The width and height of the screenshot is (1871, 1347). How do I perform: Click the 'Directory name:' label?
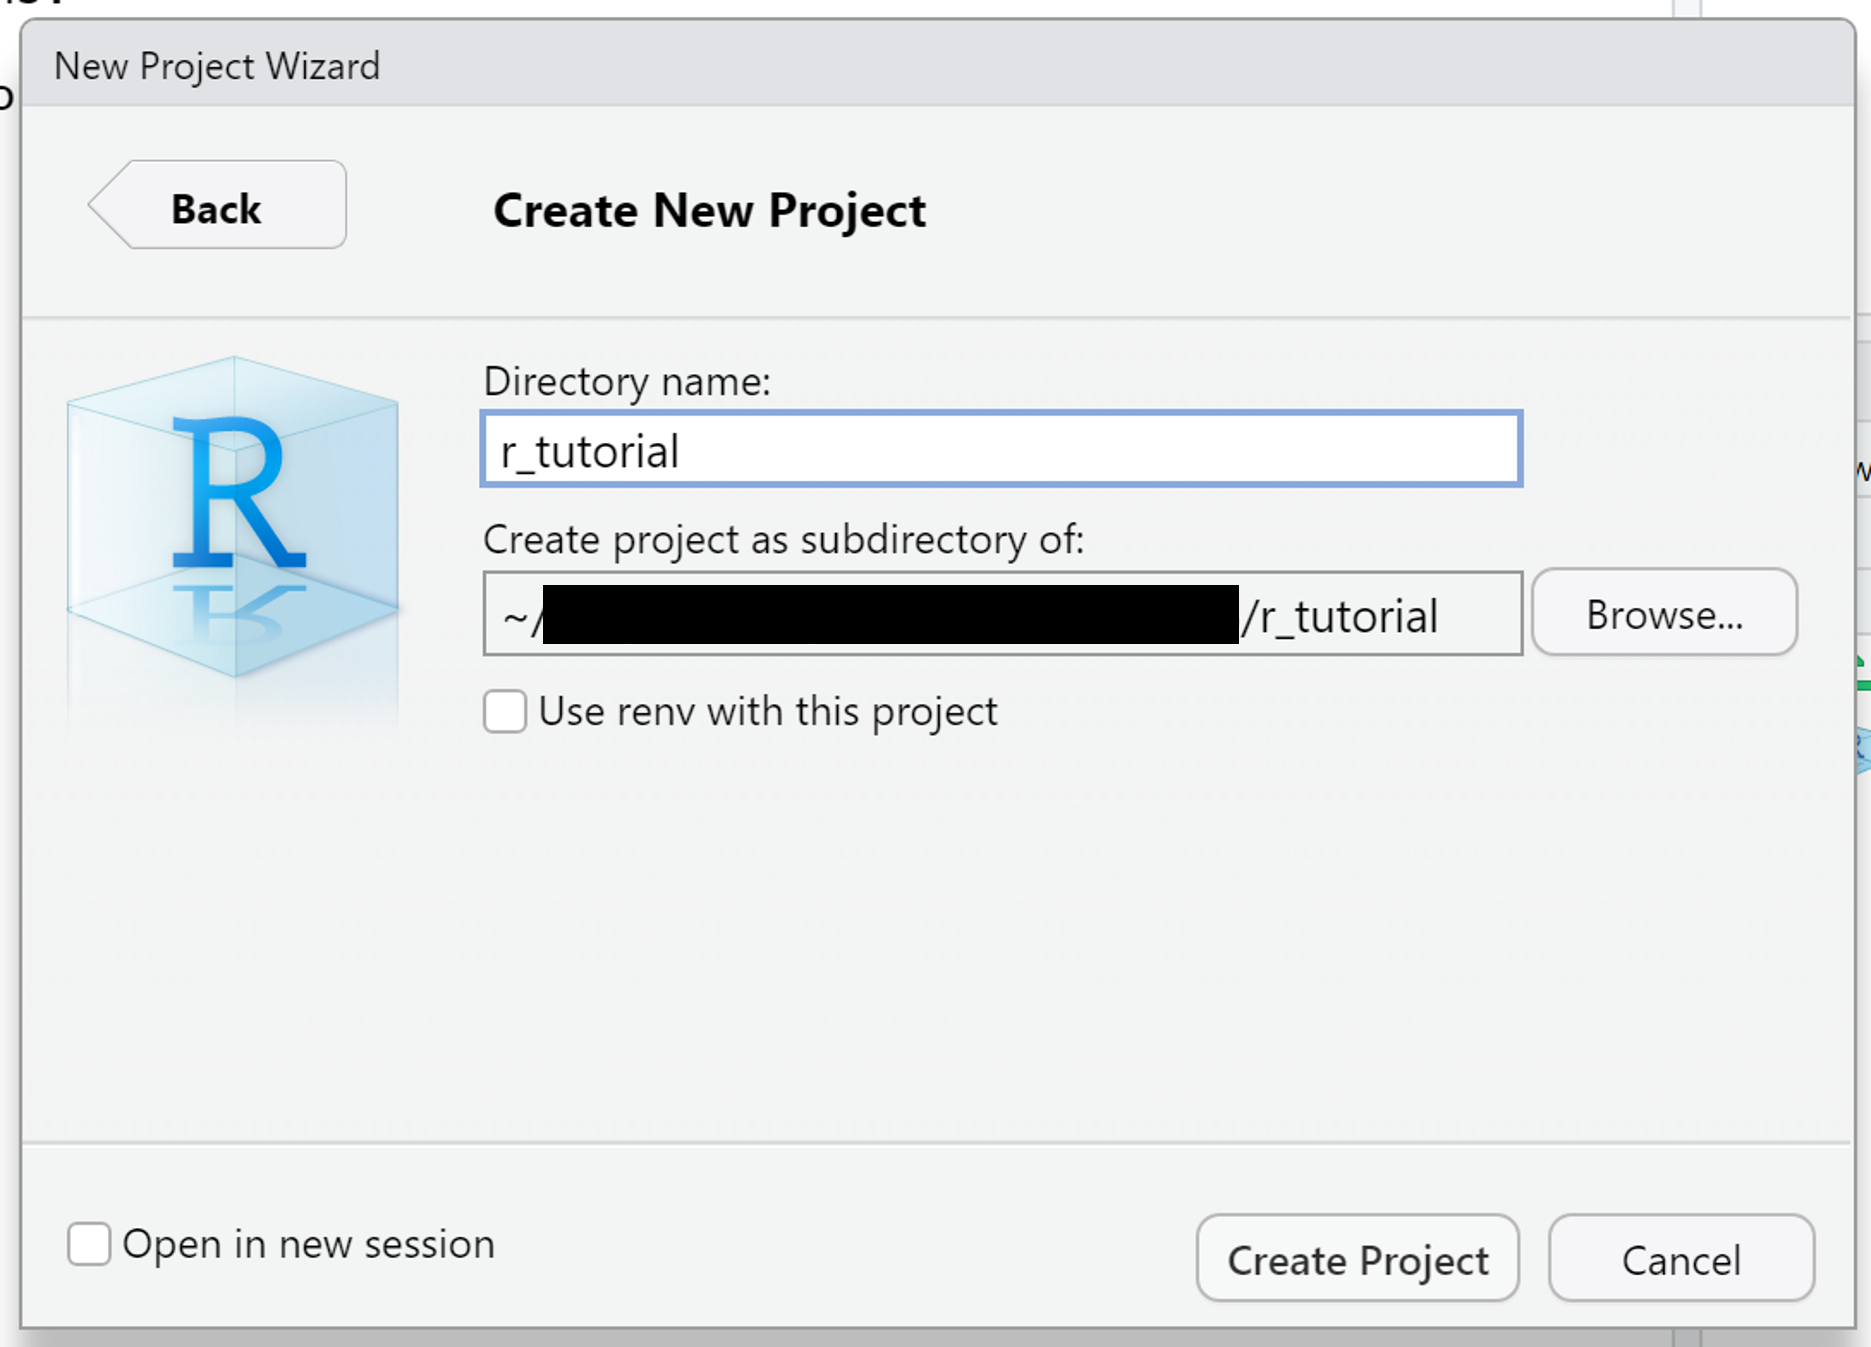click(627, 381)
